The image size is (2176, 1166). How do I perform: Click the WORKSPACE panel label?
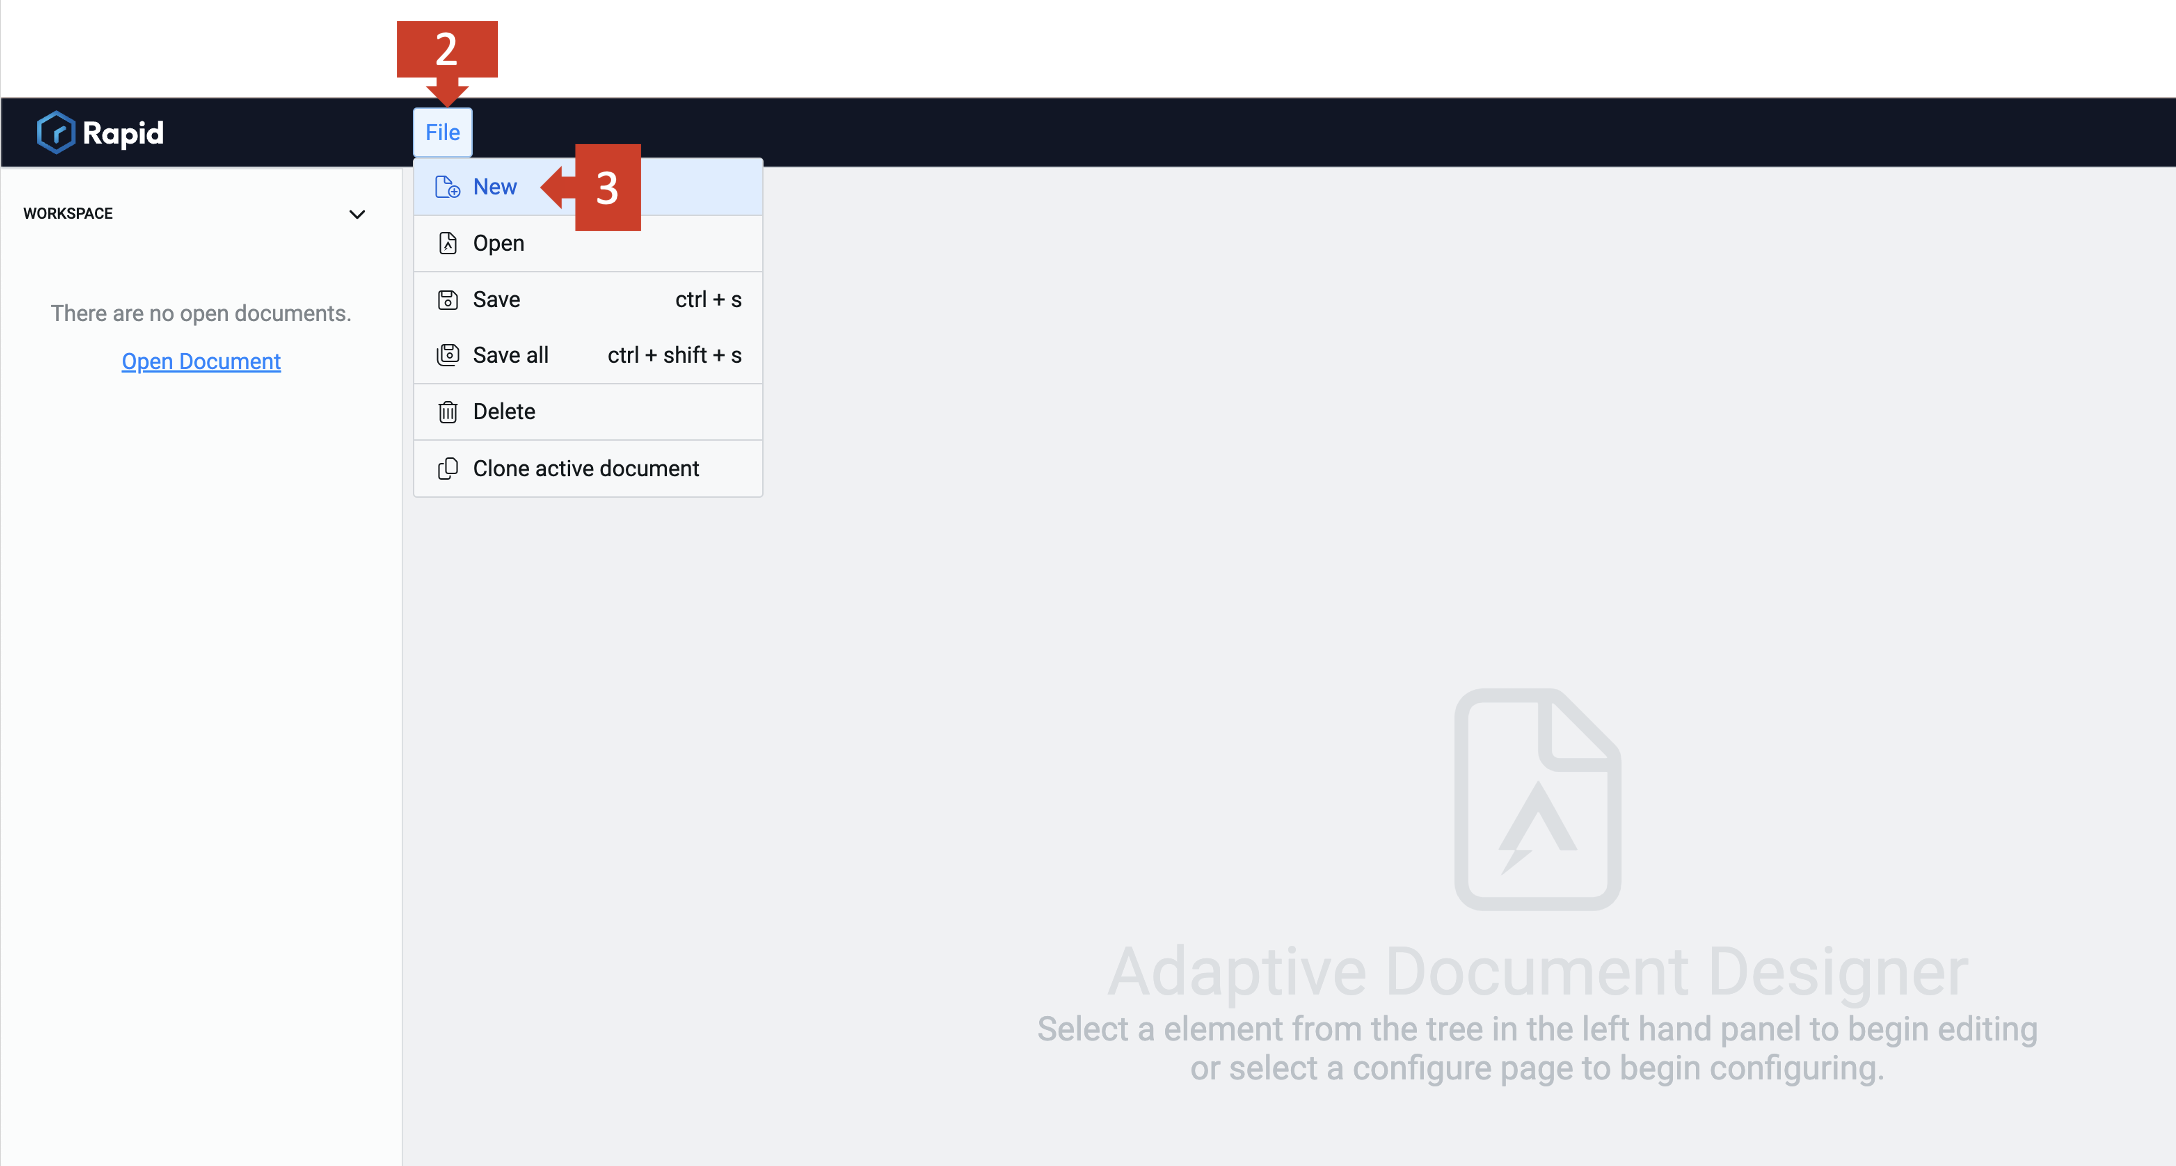67,214
